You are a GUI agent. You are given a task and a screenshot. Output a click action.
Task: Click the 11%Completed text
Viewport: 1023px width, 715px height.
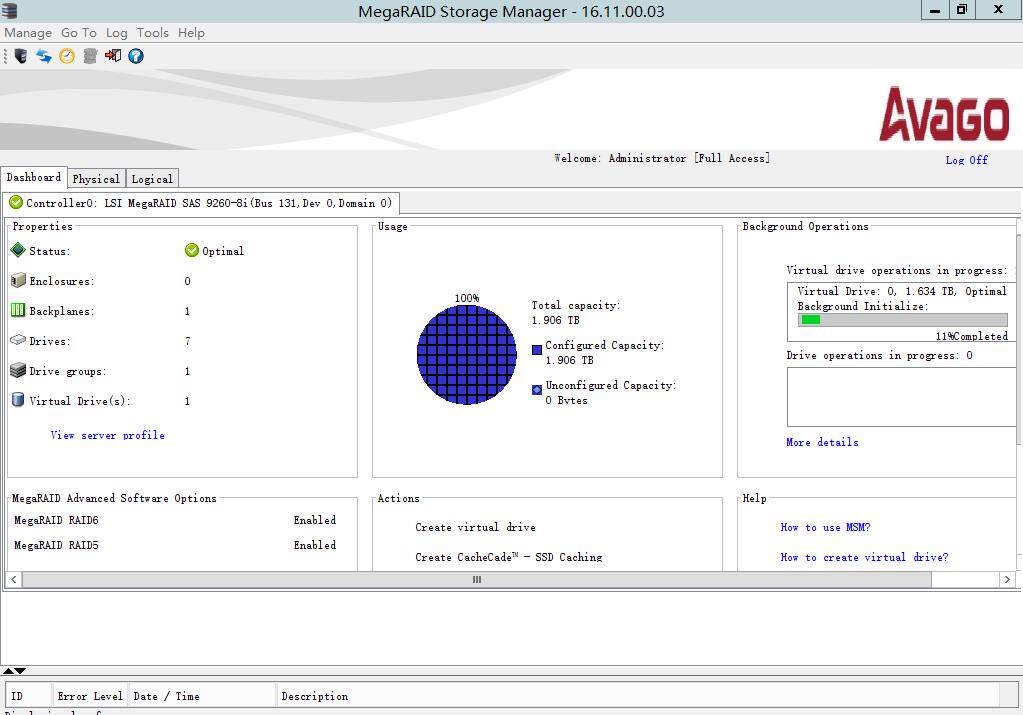[x=971, y=336]
